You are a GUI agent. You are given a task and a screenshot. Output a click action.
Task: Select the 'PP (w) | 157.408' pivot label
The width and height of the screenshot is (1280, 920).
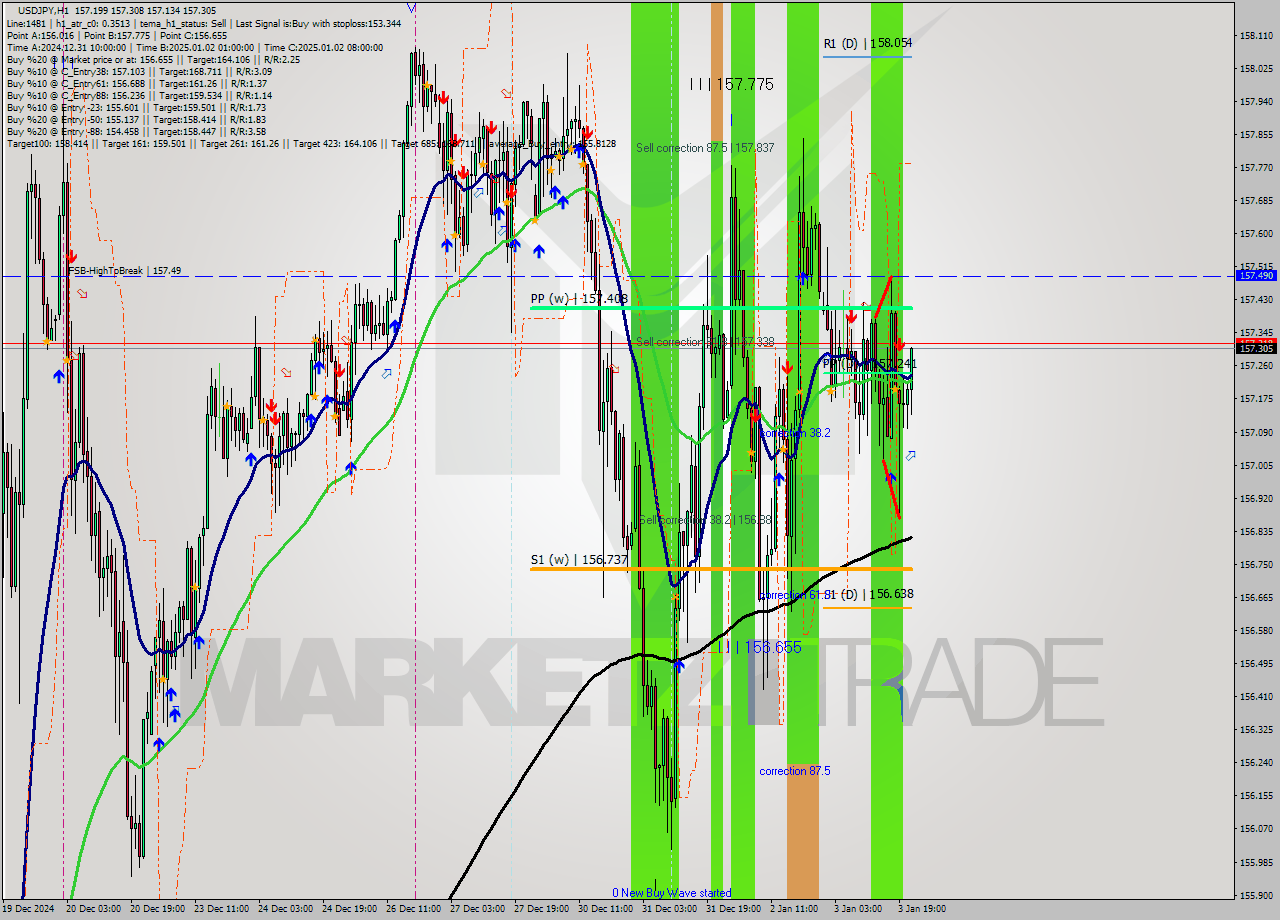[579, 298]
